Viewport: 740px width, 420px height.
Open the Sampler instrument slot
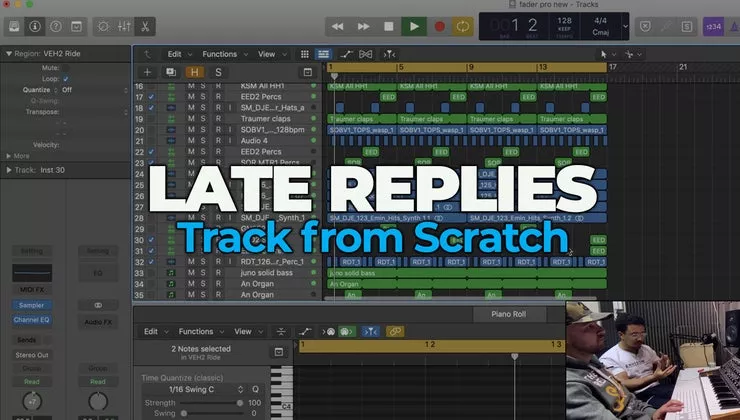[x=32, y=305]
